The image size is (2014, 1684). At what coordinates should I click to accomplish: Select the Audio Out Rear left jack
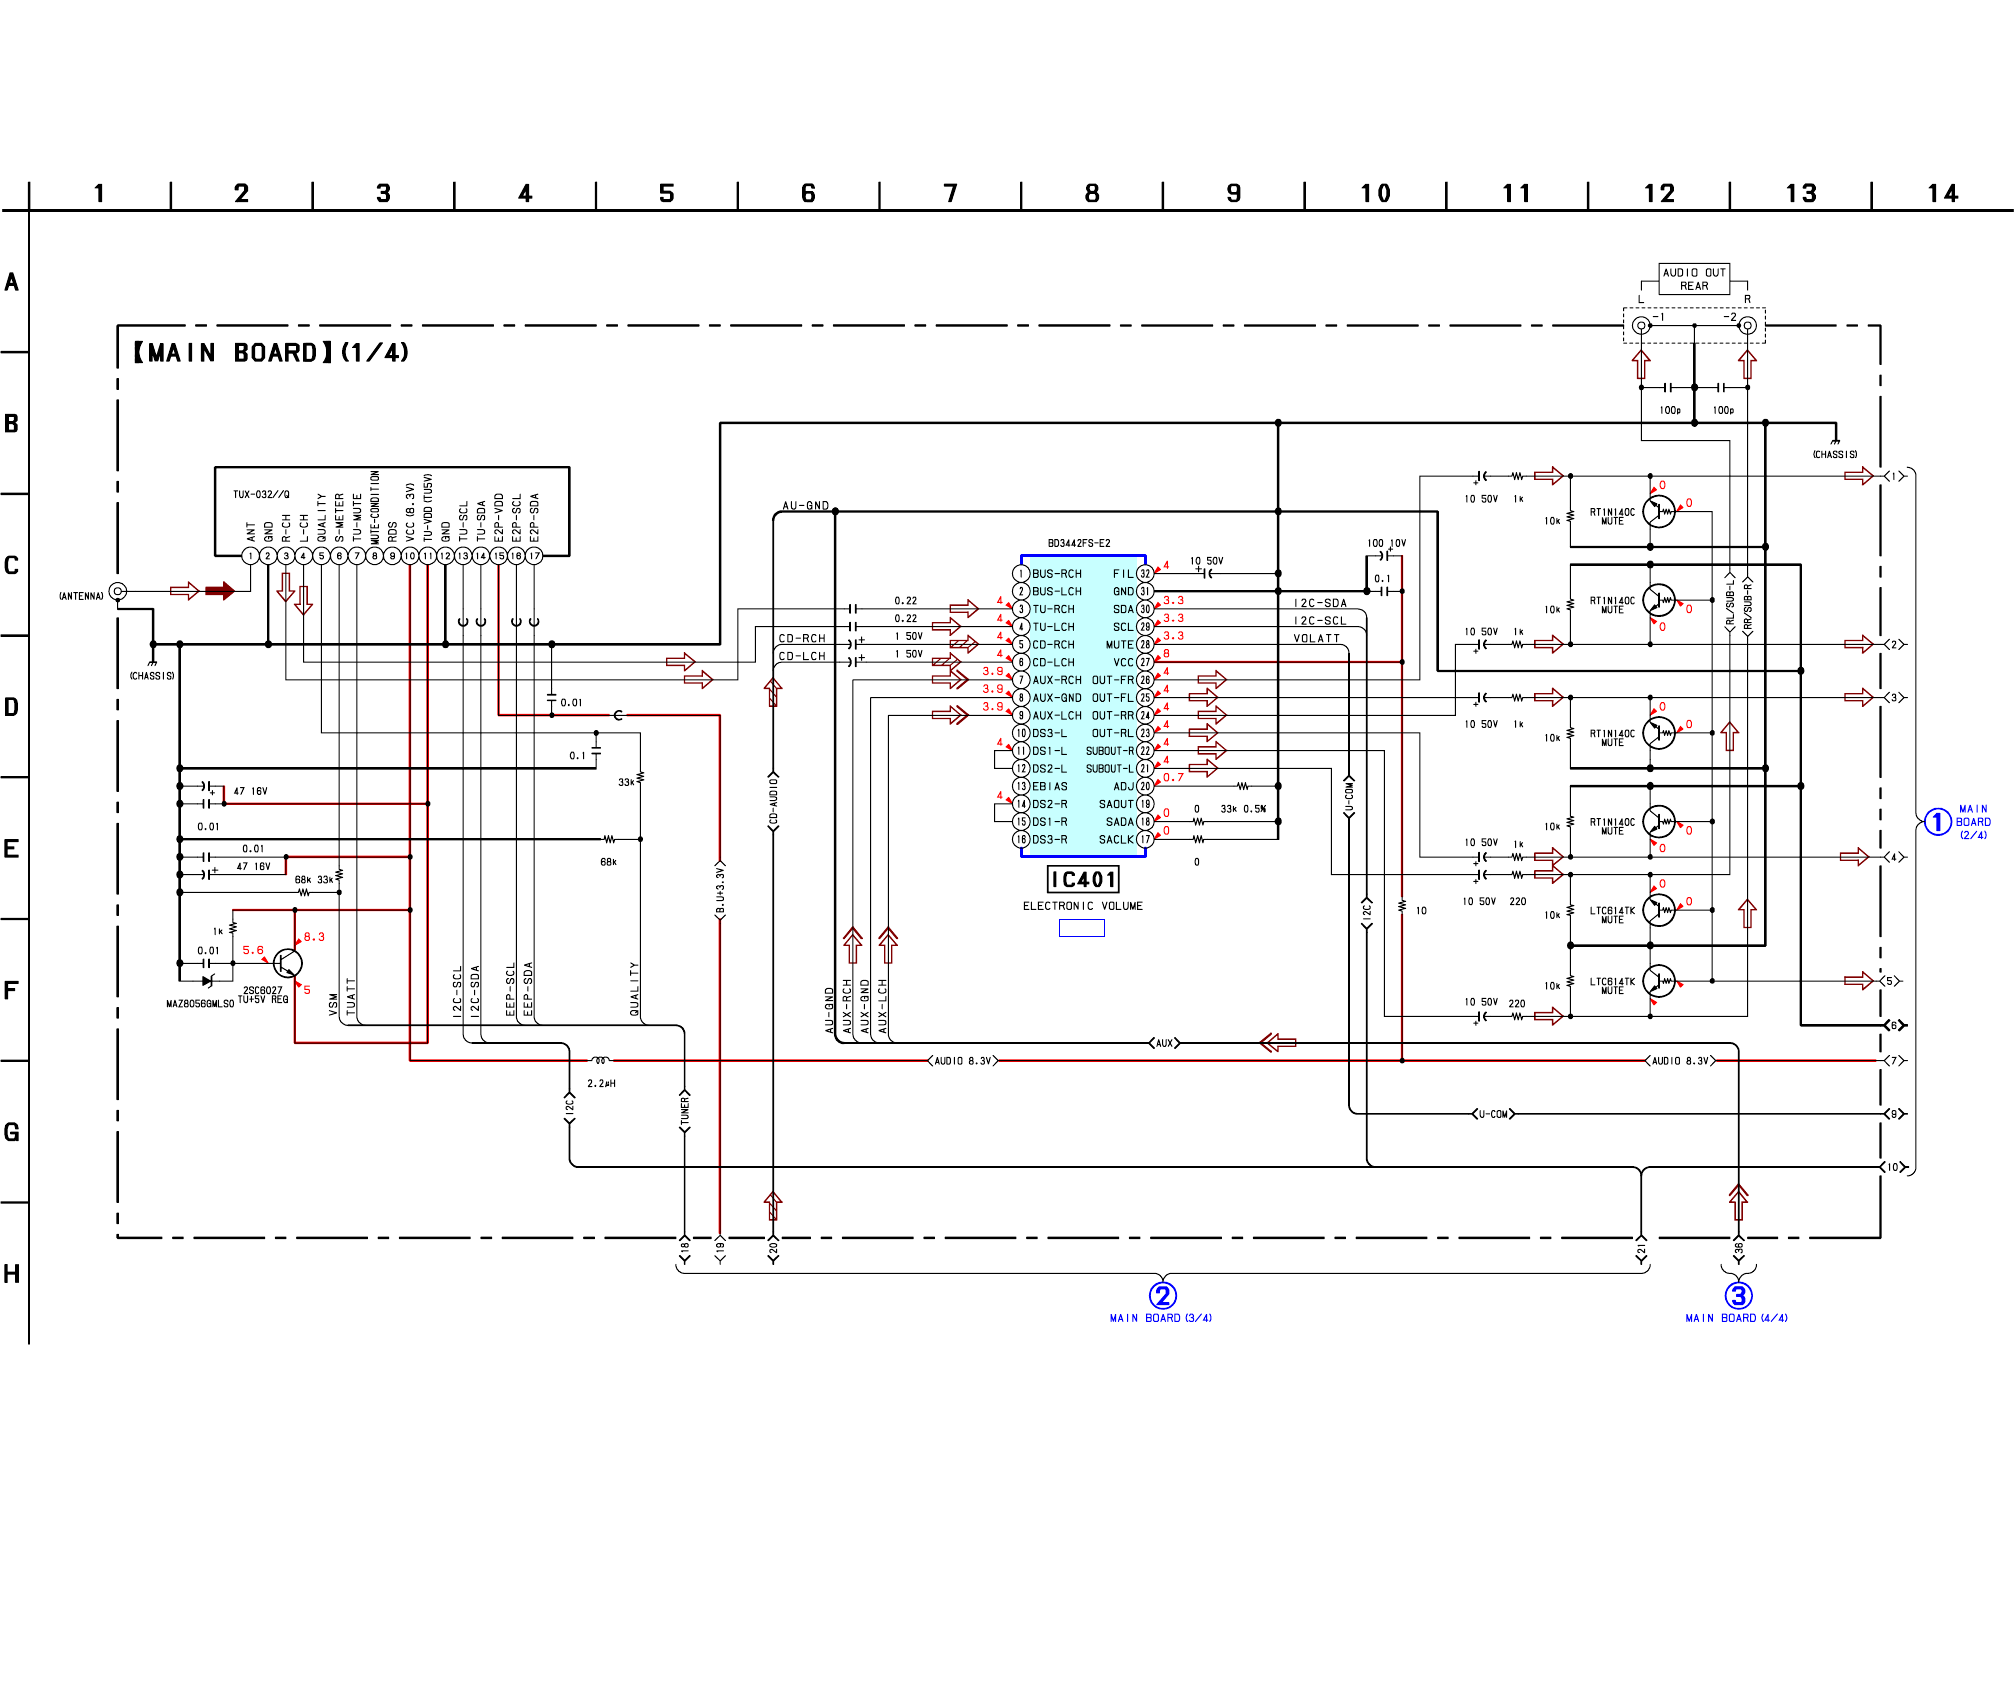pos(1641,325)
